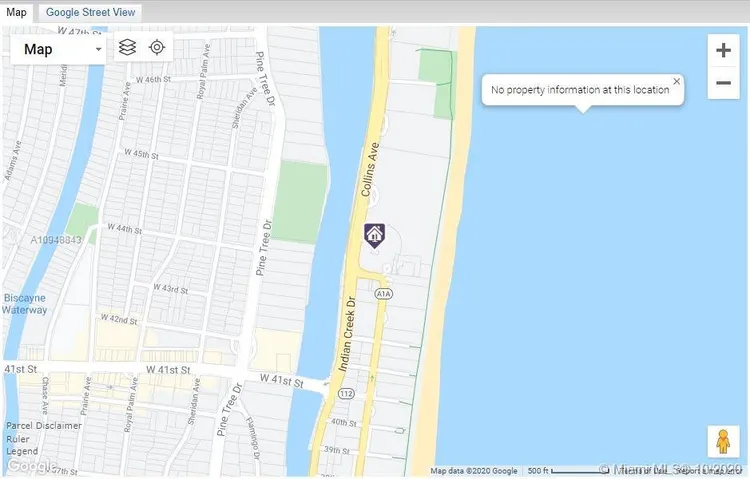Close the no property information popup
Viewport: 750px width, 479px height.
tap(676, 81)
